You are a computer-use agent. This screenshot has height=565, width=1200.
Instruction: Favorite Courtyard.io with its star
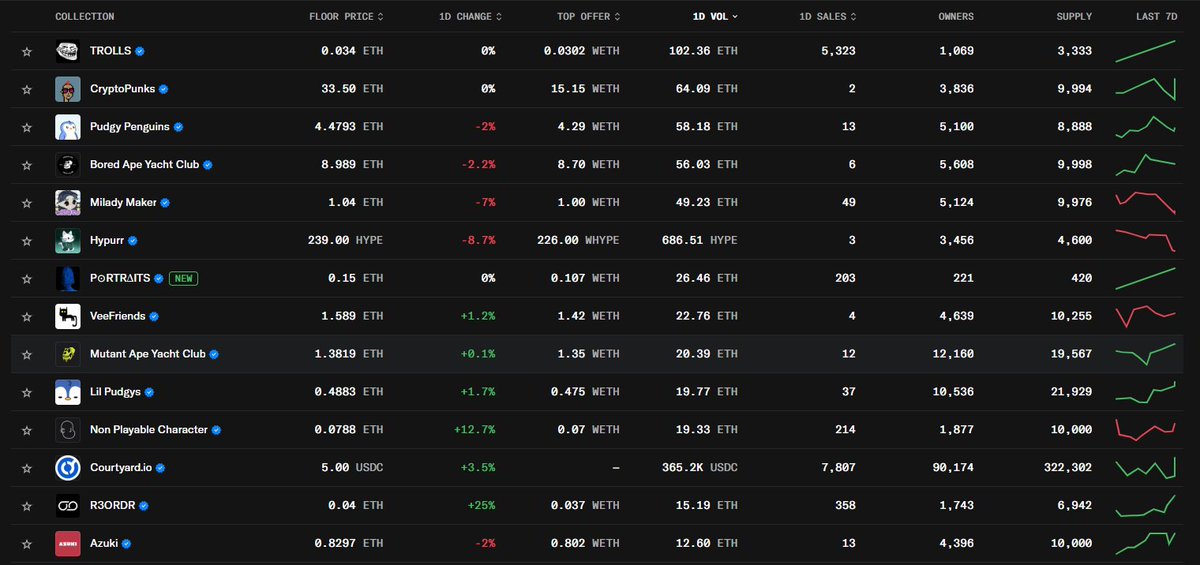[27, 468]
